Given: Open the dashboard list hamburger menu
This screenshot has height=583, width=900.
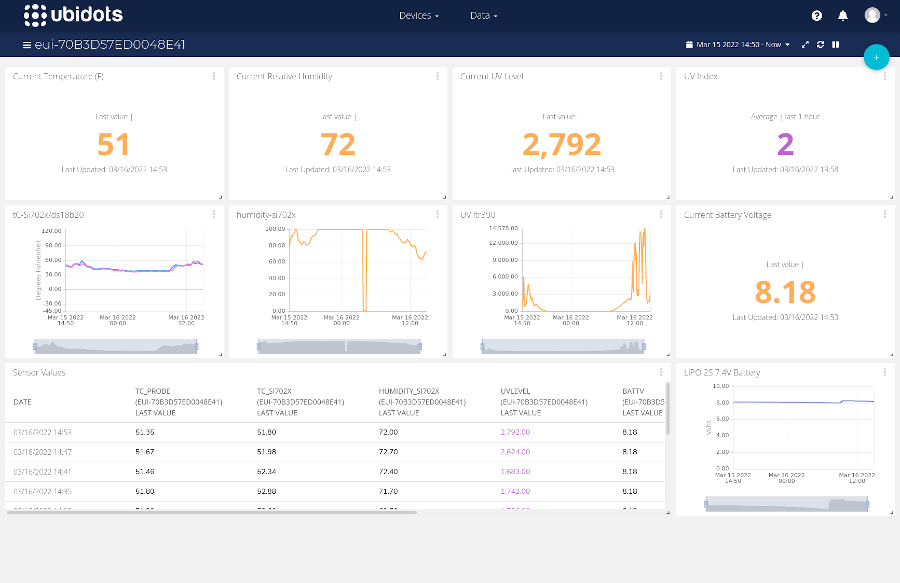Looking at the screenshot, I should (26, 45).
